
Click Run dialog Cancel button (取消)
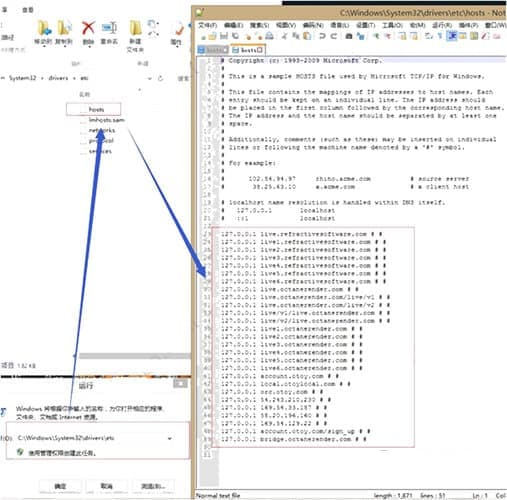tap(106, 486)
